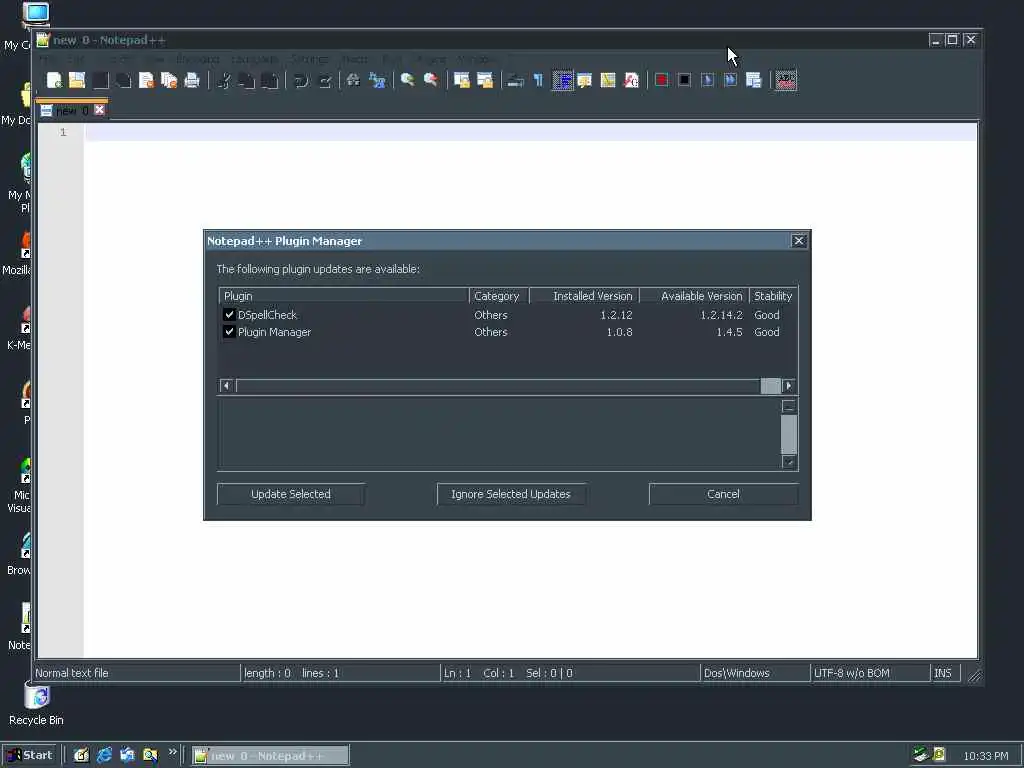Toggle Show All Characters pilcrow icon
The image size is (1024, 768).
(x=538, y=80)
